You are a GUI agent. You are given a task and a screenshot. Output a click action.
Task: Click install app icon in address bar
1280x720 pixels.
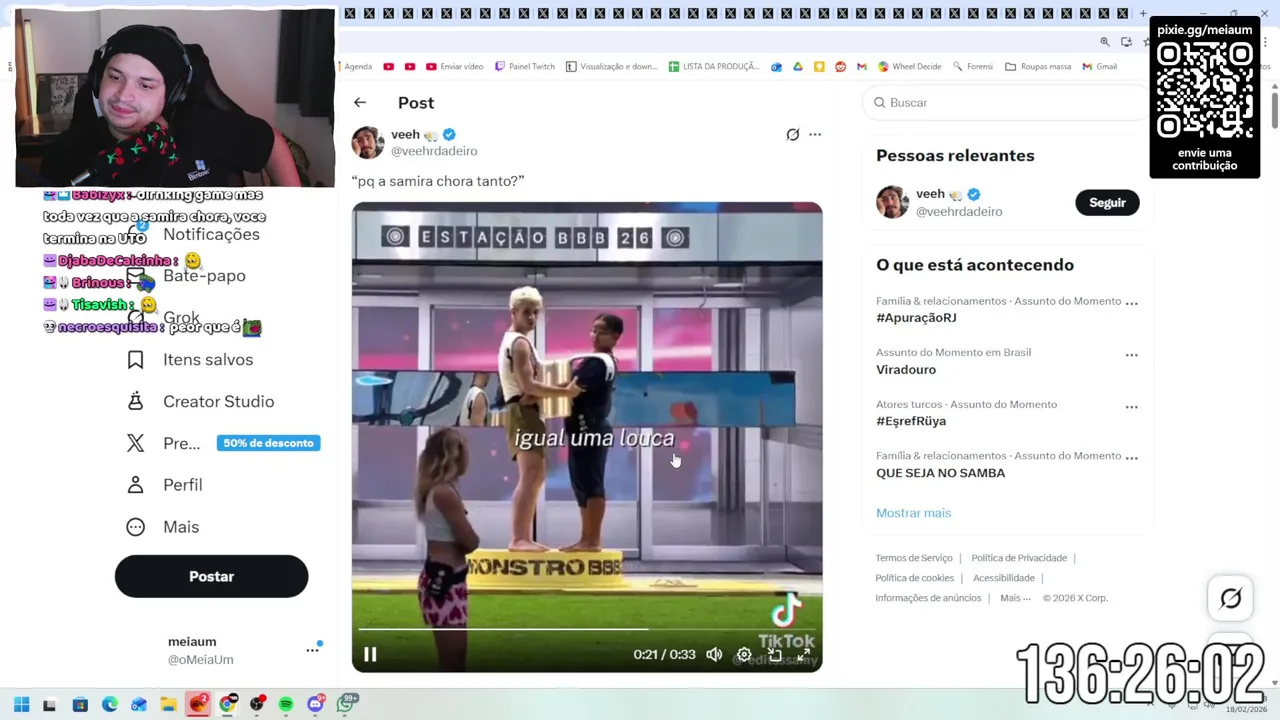[1126, 42]
